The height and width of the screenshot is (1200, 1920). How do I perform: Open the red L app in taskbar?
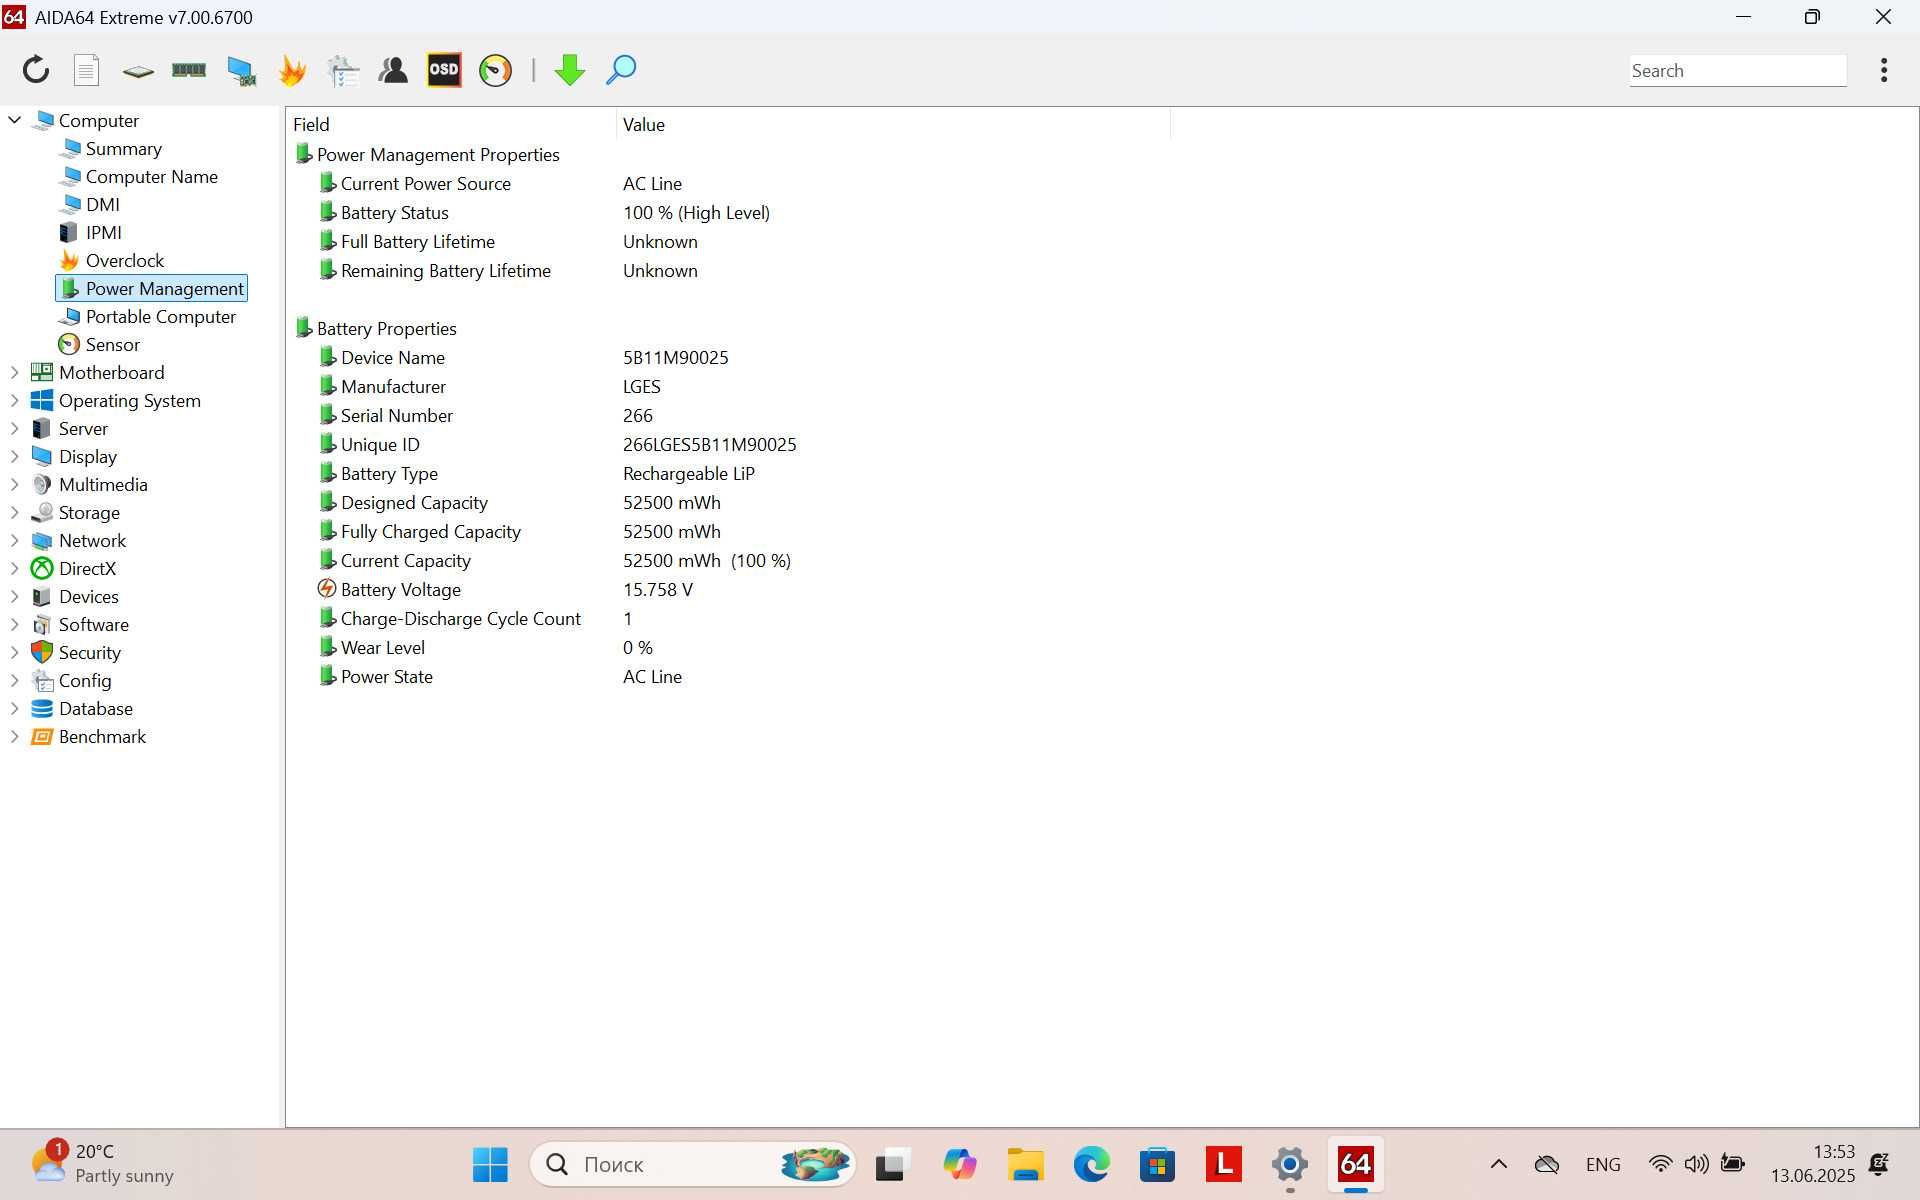point(1224,1164)
